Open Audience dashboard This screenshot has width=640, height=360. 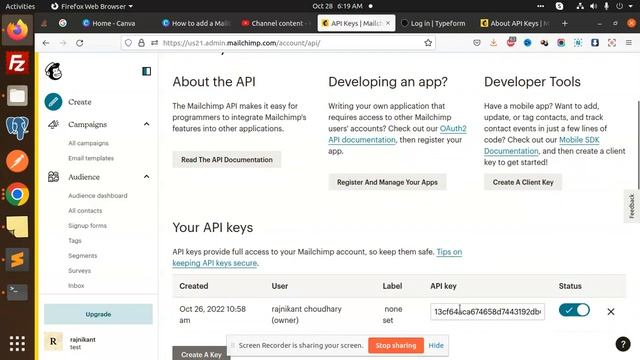(98, 196)
